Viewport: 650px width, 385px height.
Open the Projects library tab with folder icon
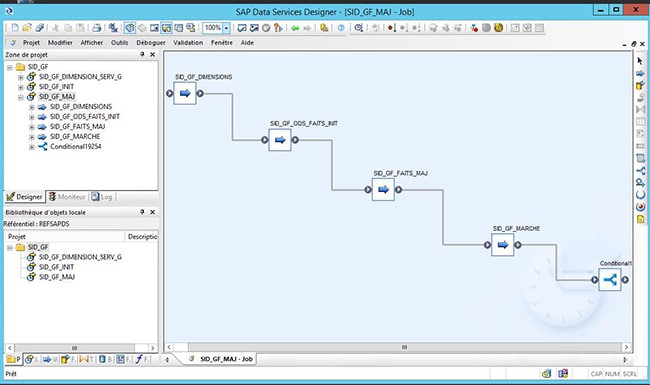[x=13, y=359]
